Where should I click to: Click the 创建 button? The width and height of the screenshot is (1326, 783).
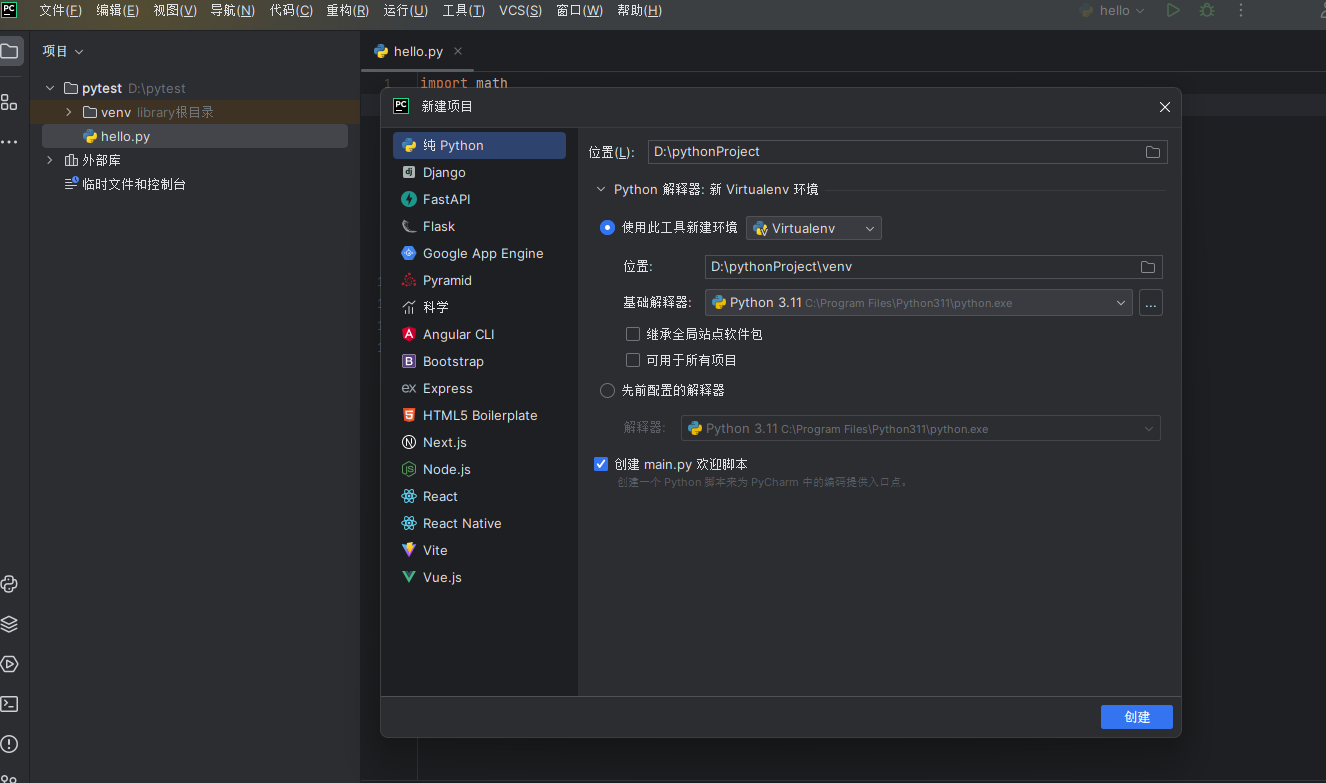coord(1137,717)
